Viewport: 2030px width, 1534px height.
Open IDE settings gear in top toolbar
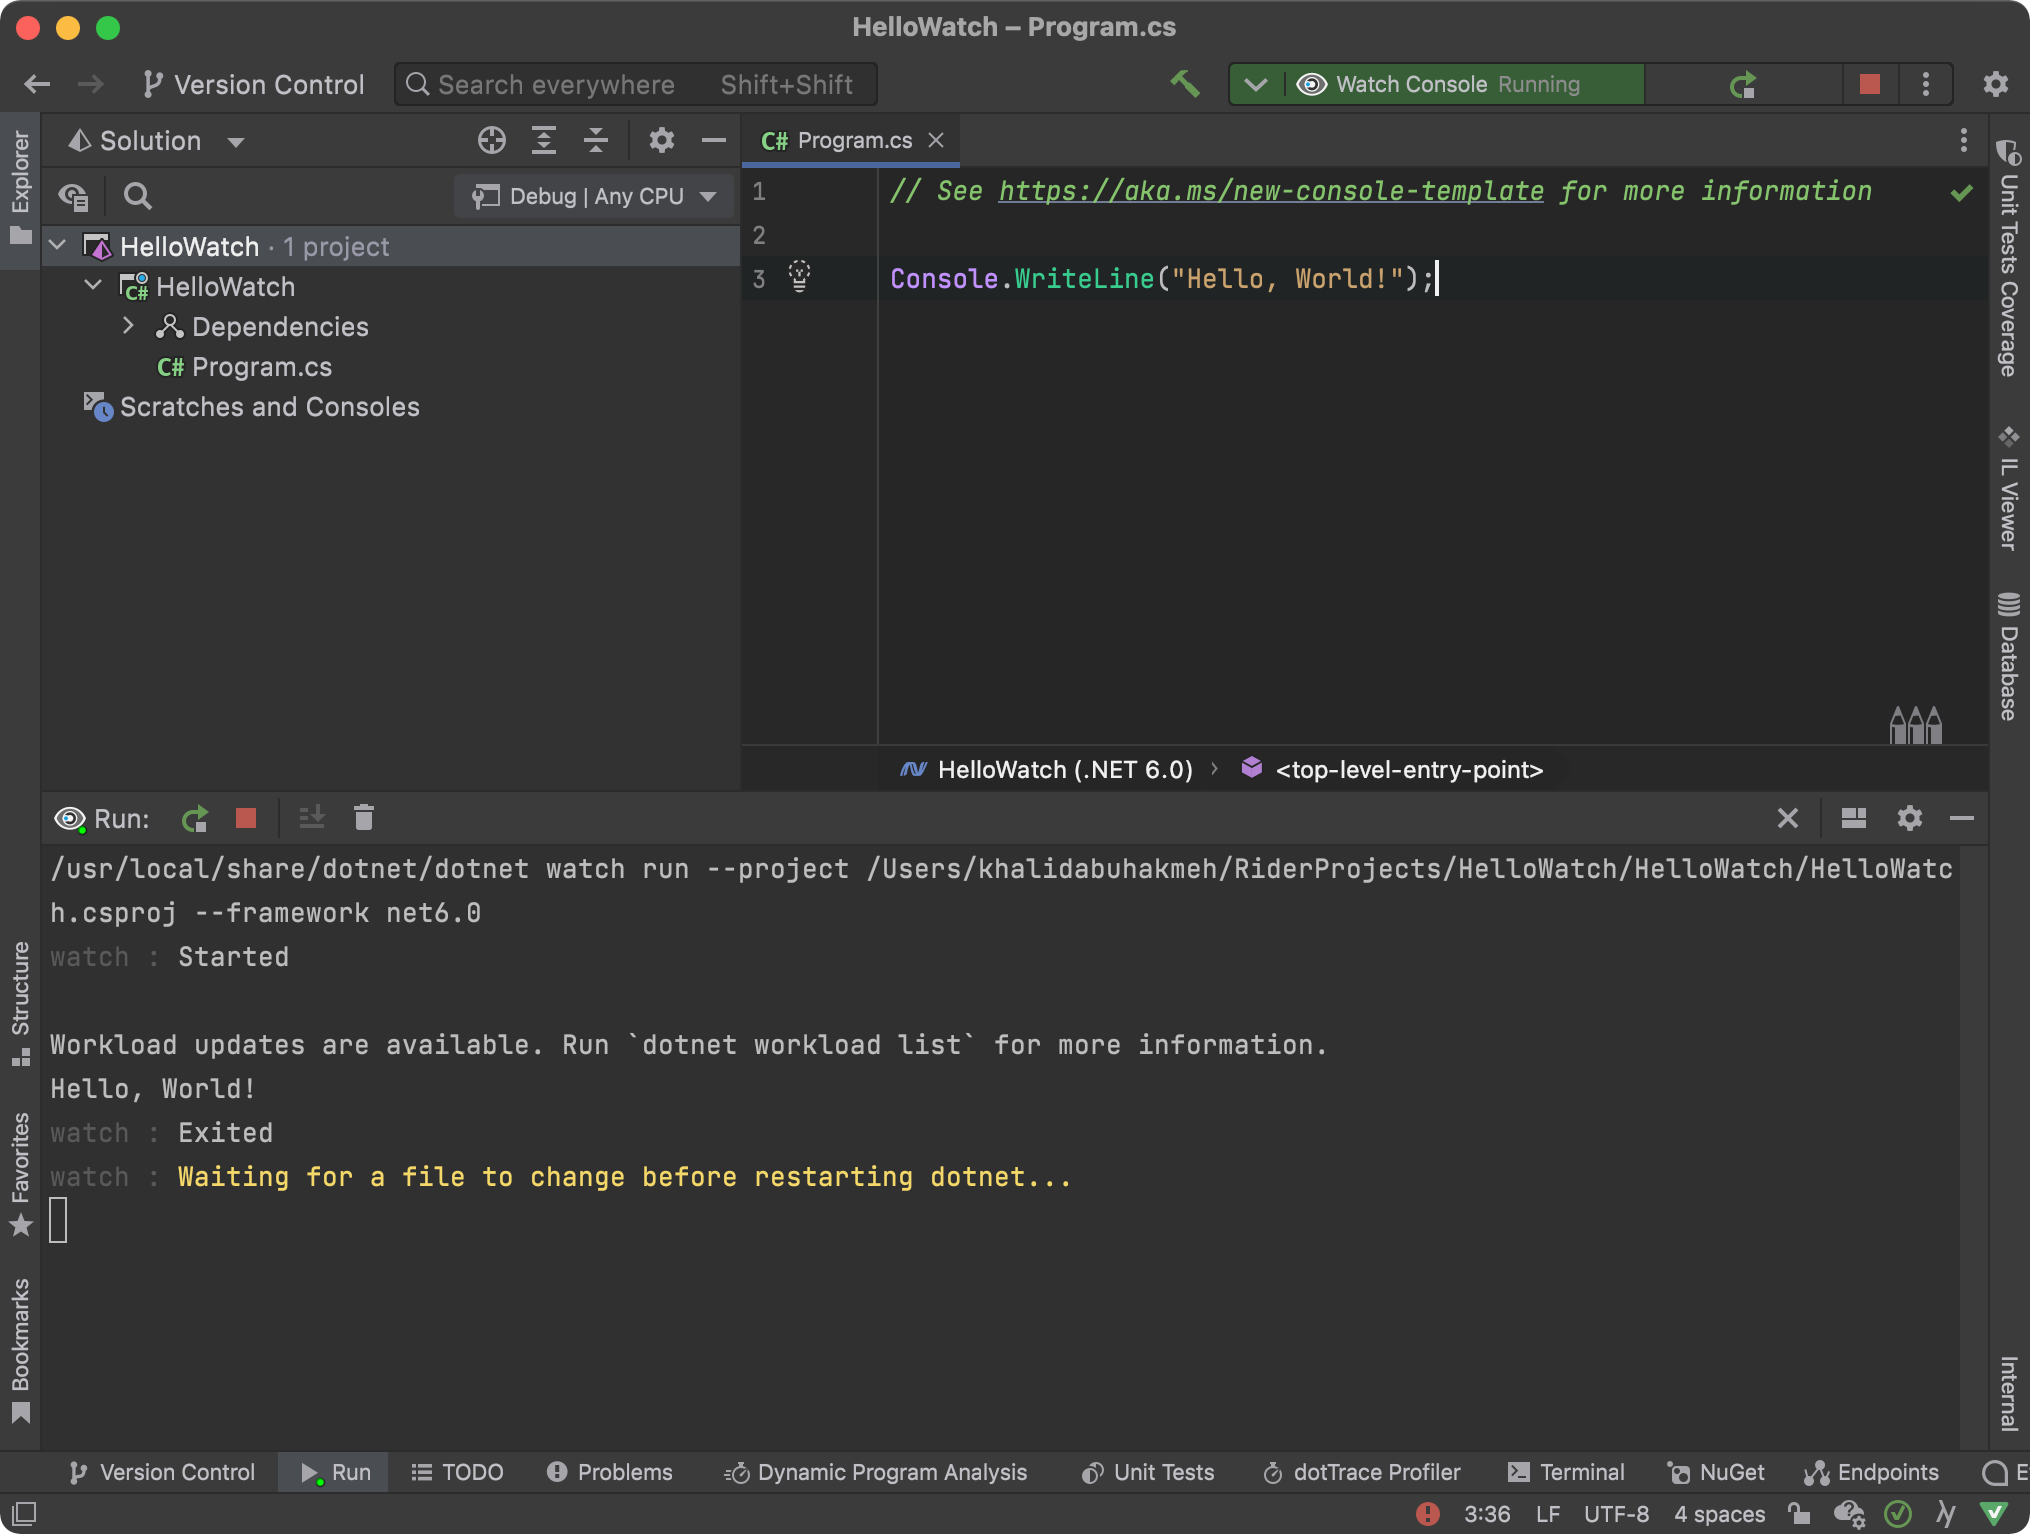(1995, 84)
